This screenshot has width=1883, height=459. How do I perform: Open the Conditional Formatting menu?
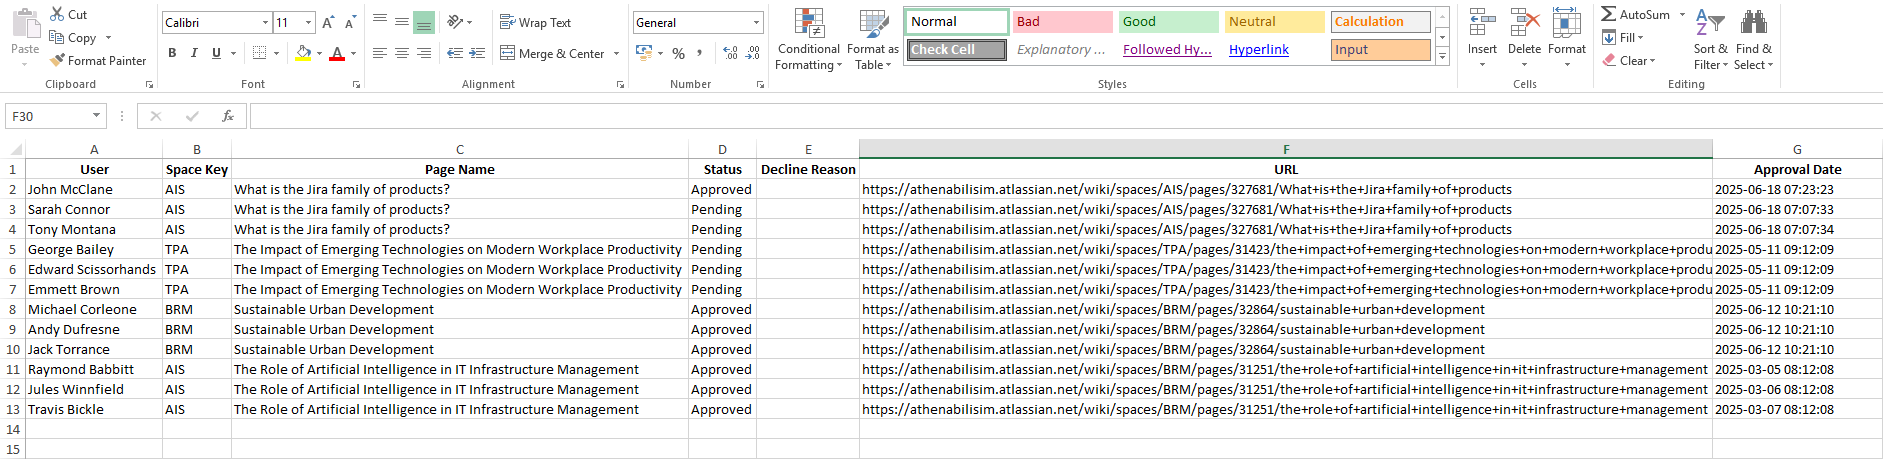point(809,40)
